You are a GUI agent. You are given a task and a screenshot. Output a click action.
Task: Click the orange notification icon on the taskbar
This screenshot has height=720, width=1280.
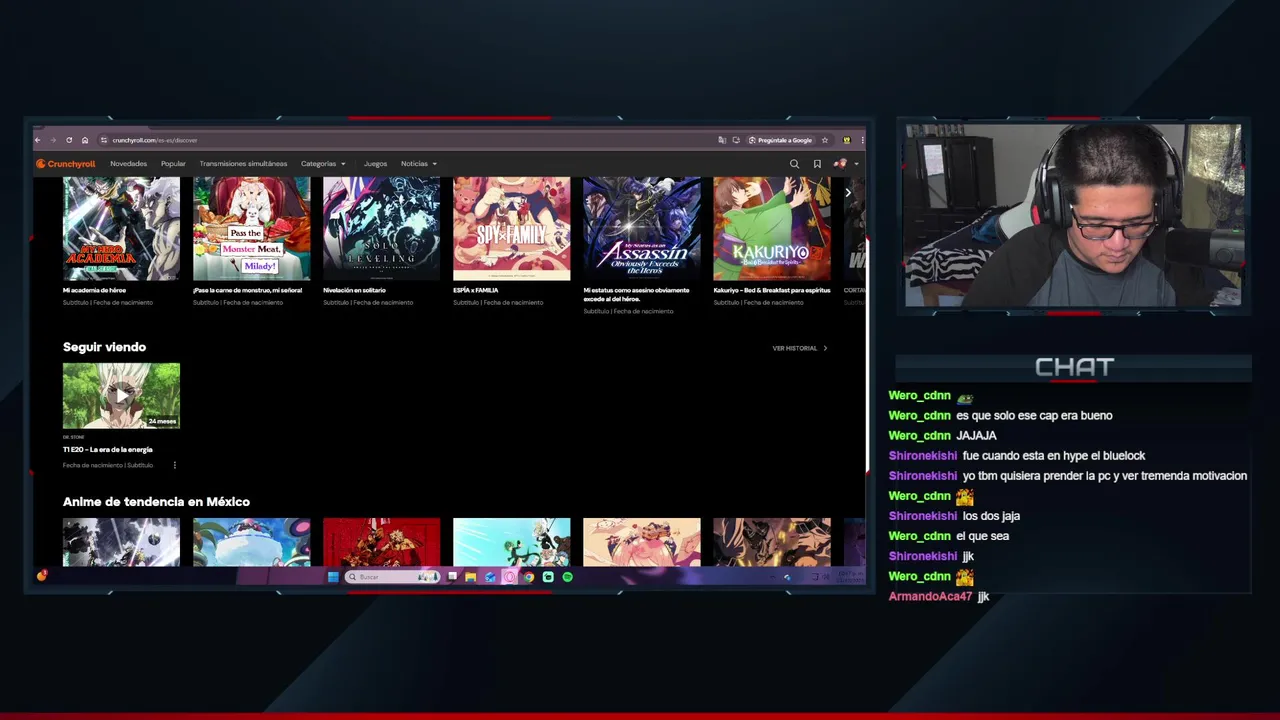pyautogui.click(x=41, y=576)
